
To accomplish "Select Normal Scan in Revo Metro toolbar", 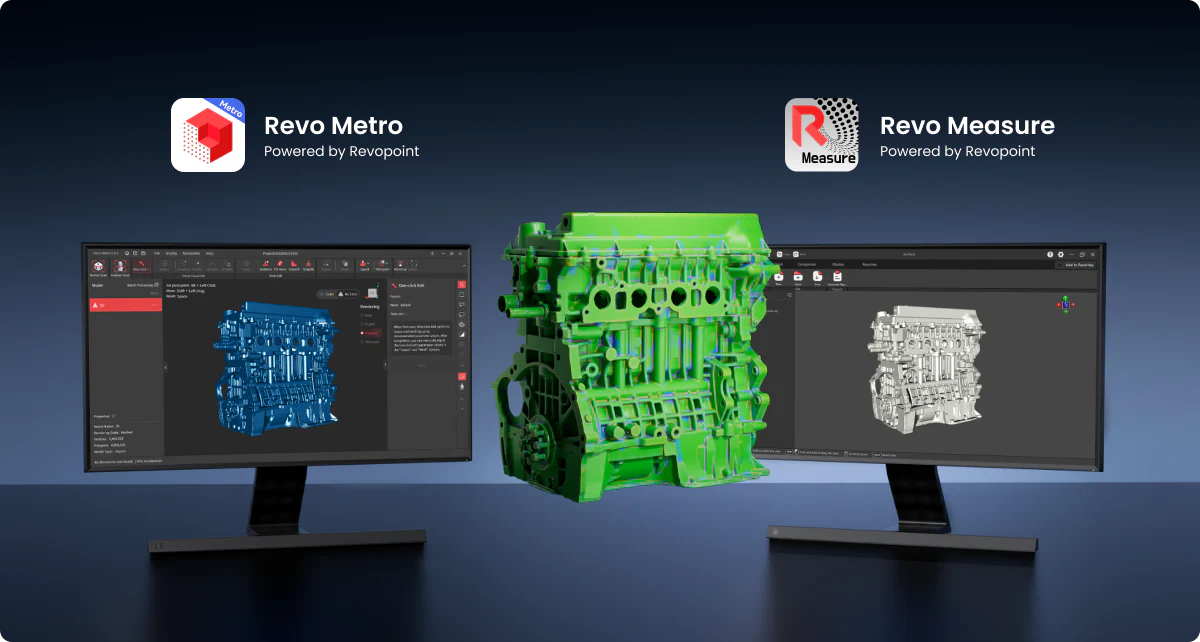I will click(x=98, y=267).
